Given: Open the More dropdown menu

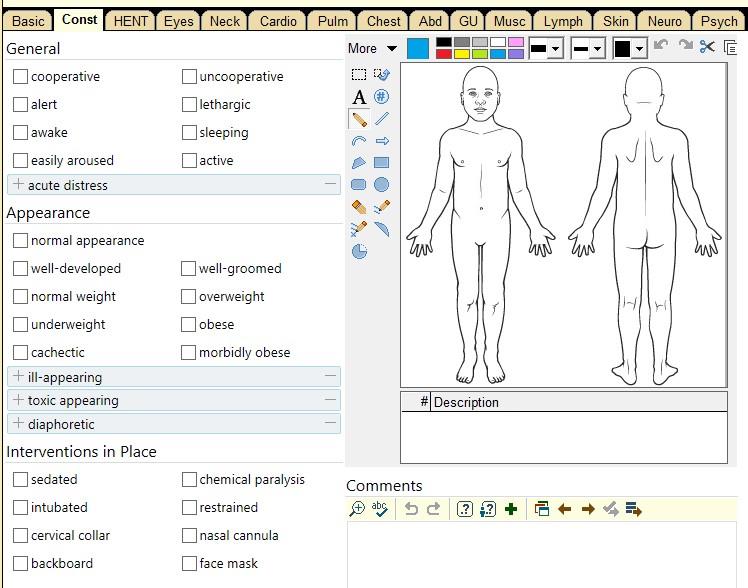Looking at the screenshot, I should pos(372,48).
